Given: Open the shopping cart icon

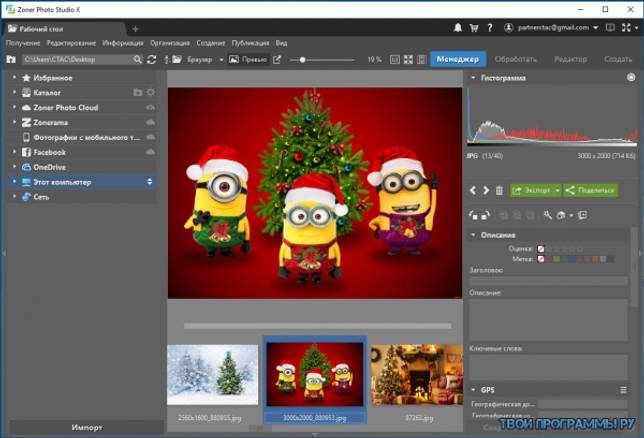Looking at the screenshot, I should click(x=474, y=28).
